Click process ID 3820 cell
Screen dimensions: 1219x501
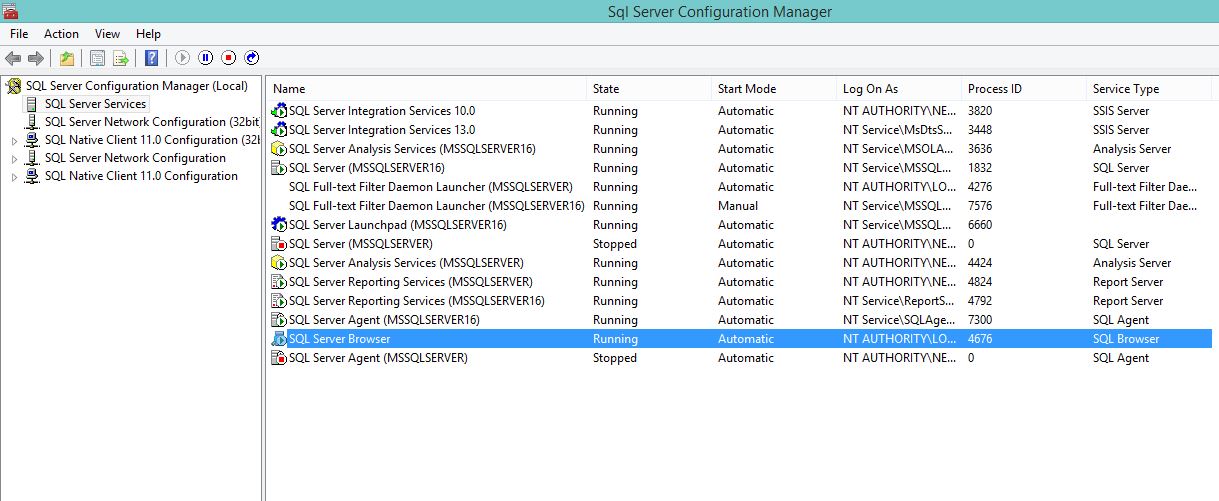(x=980, y=111)
